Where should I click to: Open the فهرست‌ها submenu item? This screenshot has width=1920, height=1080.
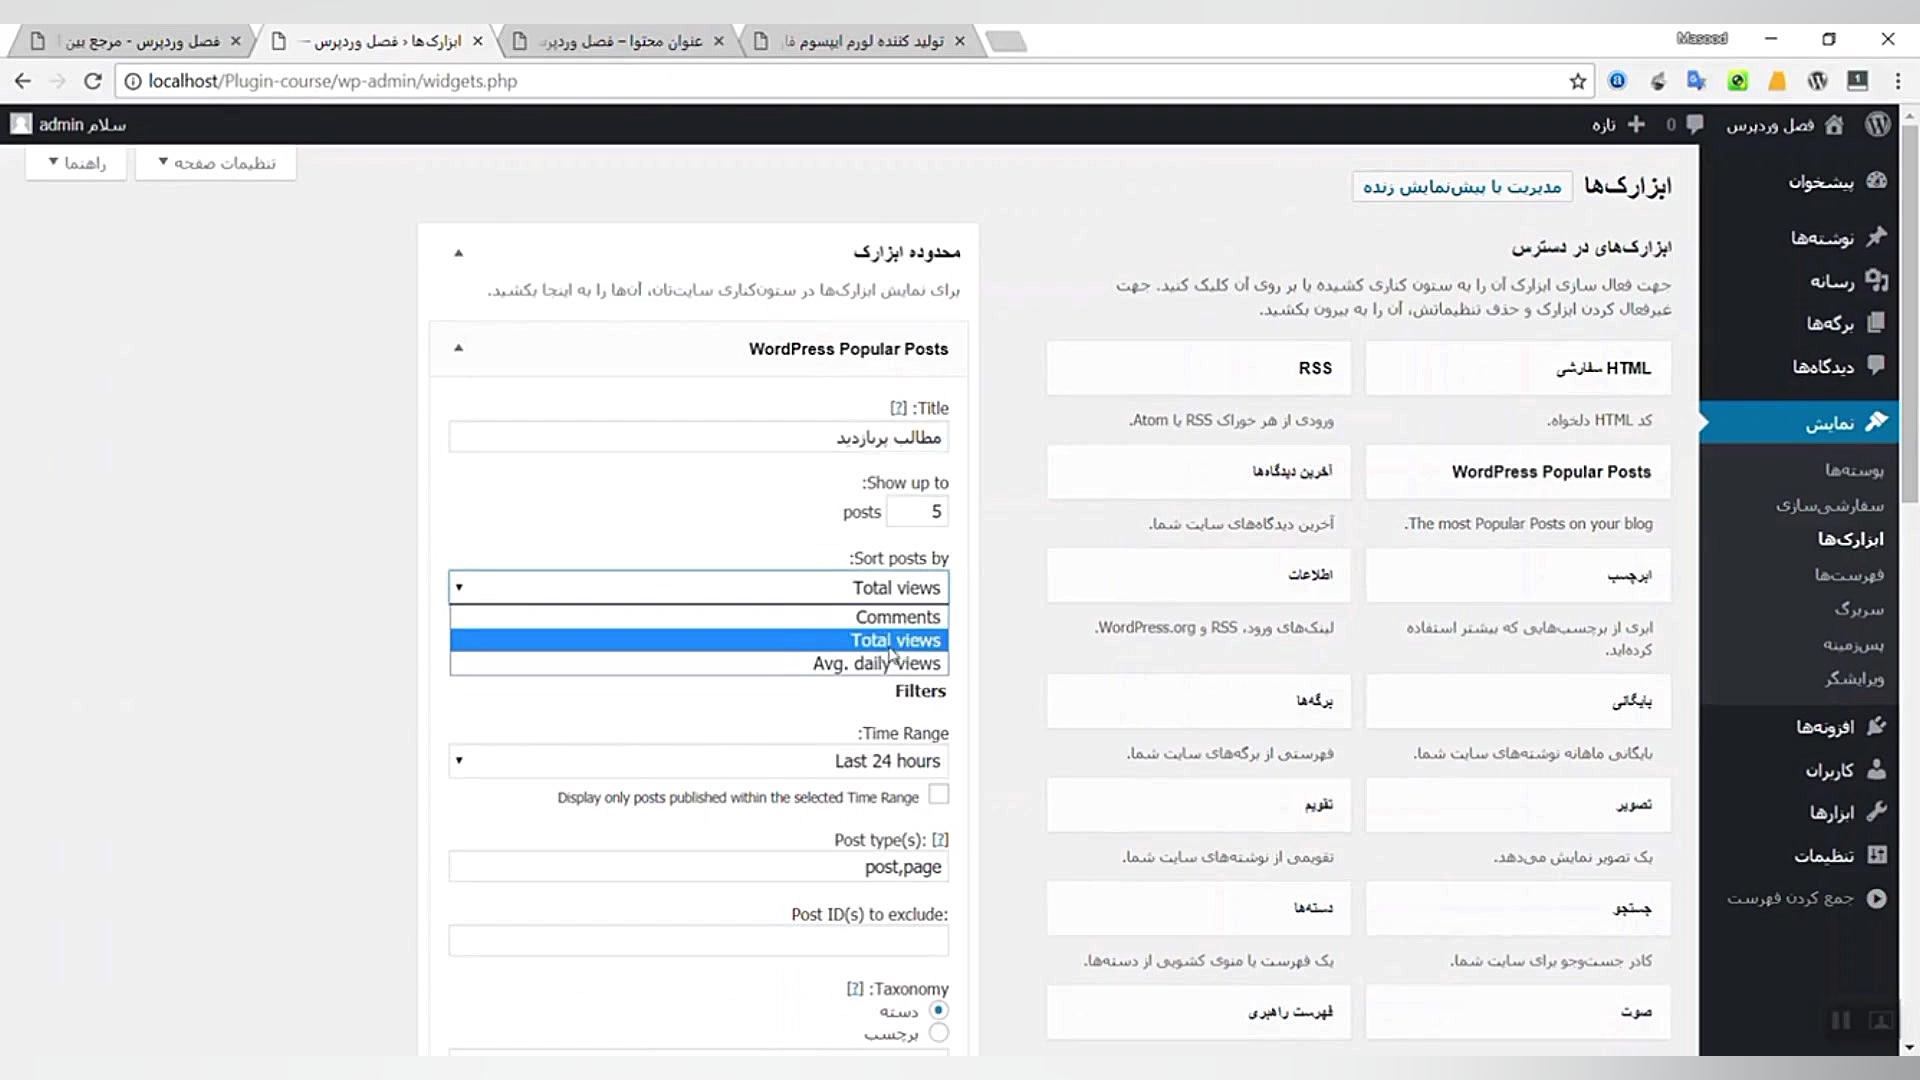1849,575
